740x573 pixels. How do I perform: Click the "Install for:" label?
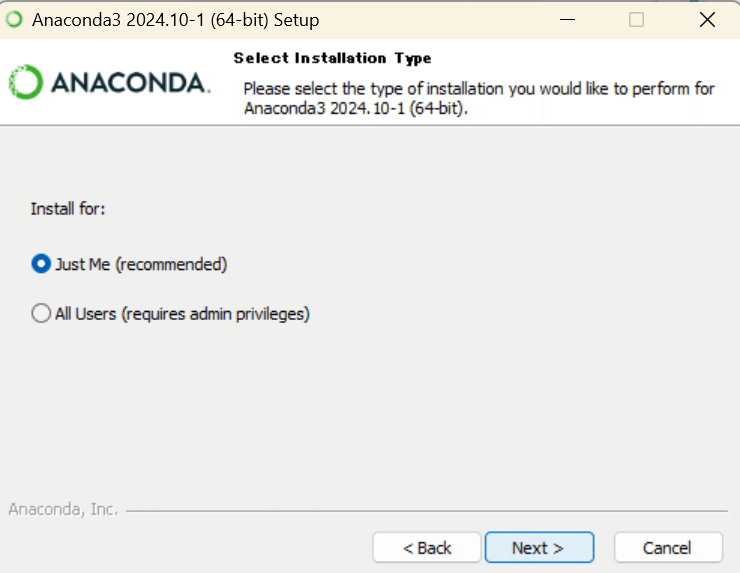[68, 209]
